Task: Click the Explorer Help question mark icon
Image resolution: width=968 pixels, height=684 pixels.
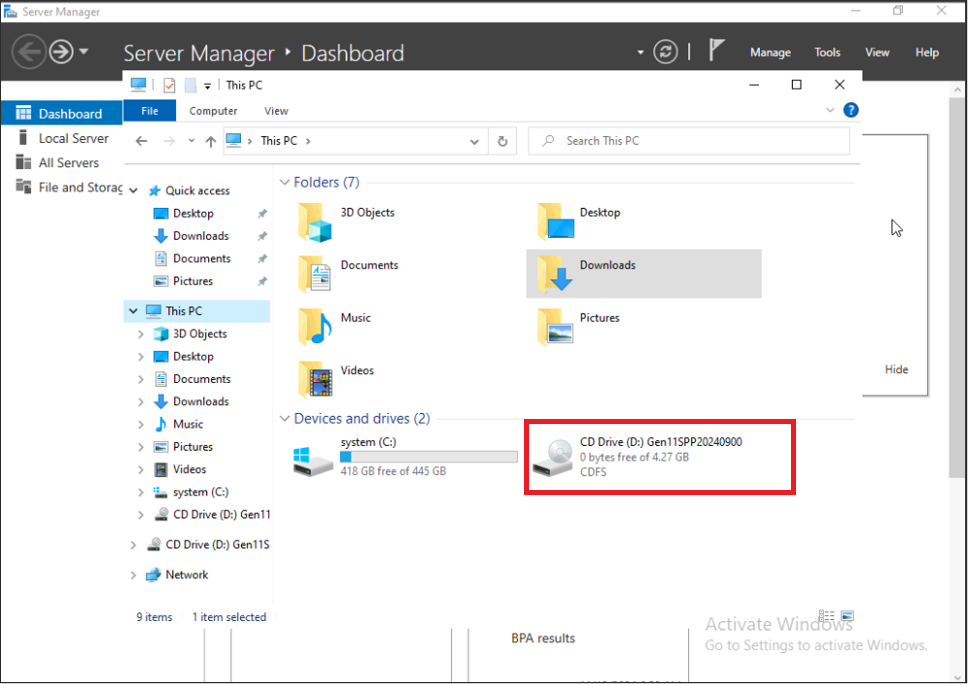Action: click(x=850, y=111)
